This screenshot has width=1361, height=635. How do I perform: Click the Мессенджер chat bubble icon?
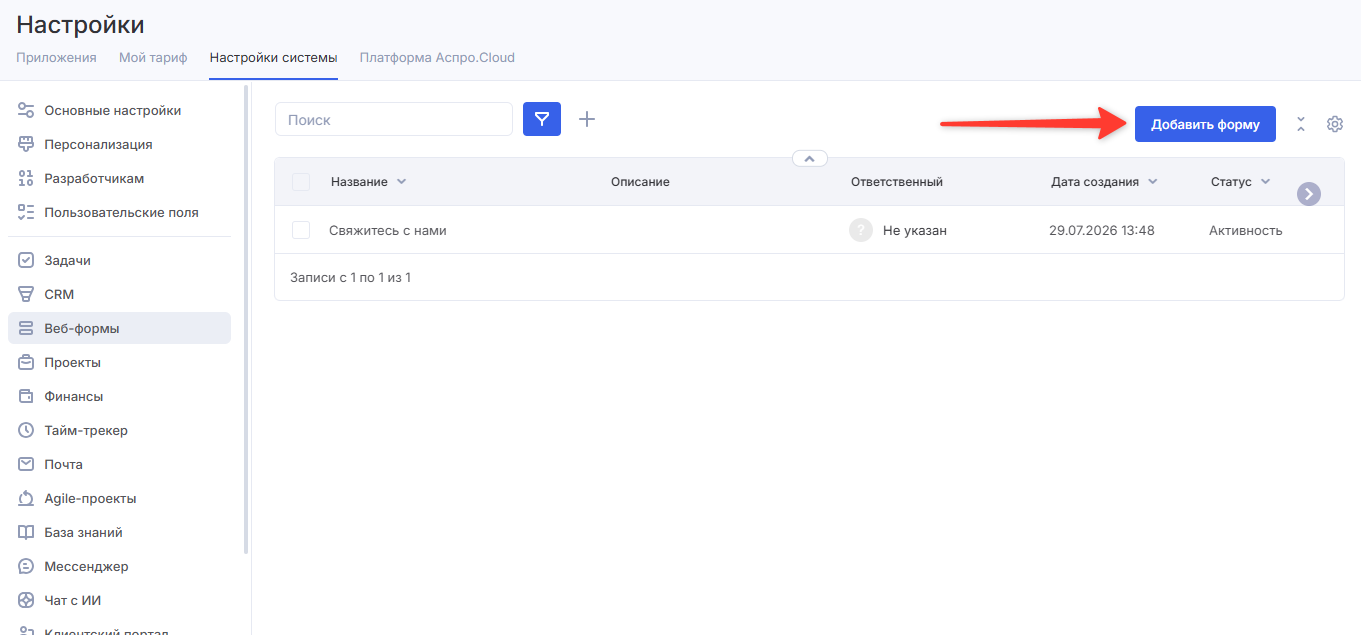(x=26, y=566)
